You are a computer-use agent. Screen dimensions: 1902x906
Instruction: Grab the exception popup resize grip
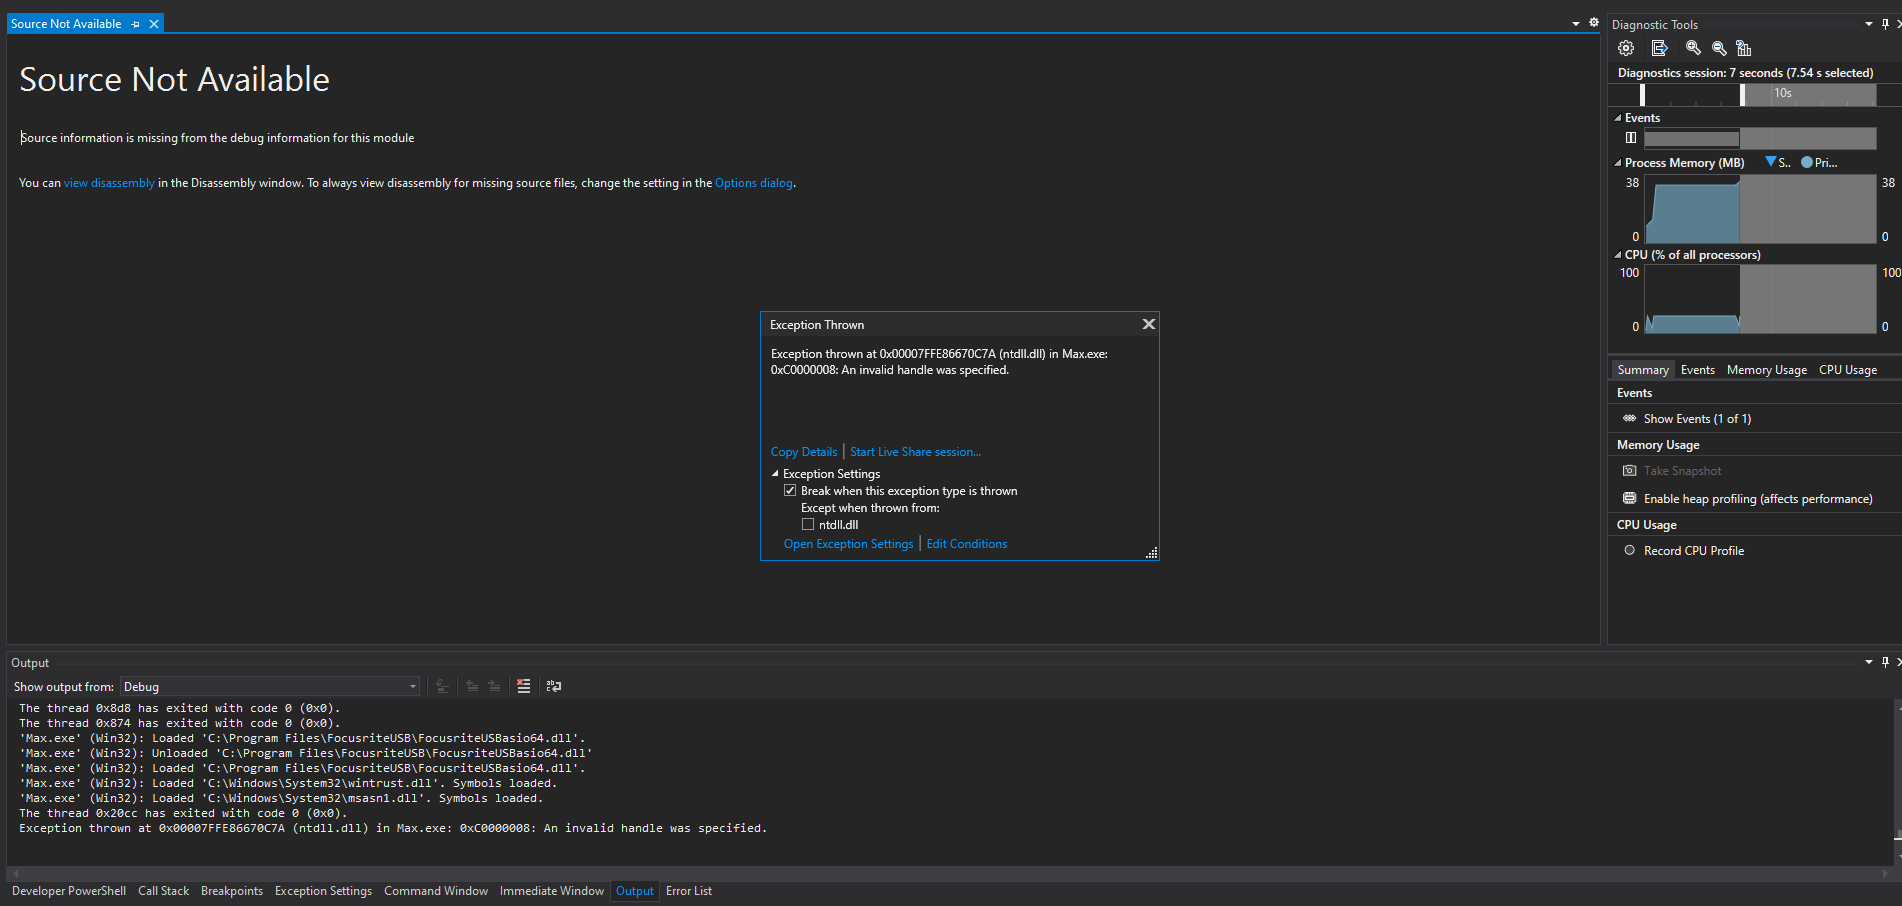point(1152,553)
